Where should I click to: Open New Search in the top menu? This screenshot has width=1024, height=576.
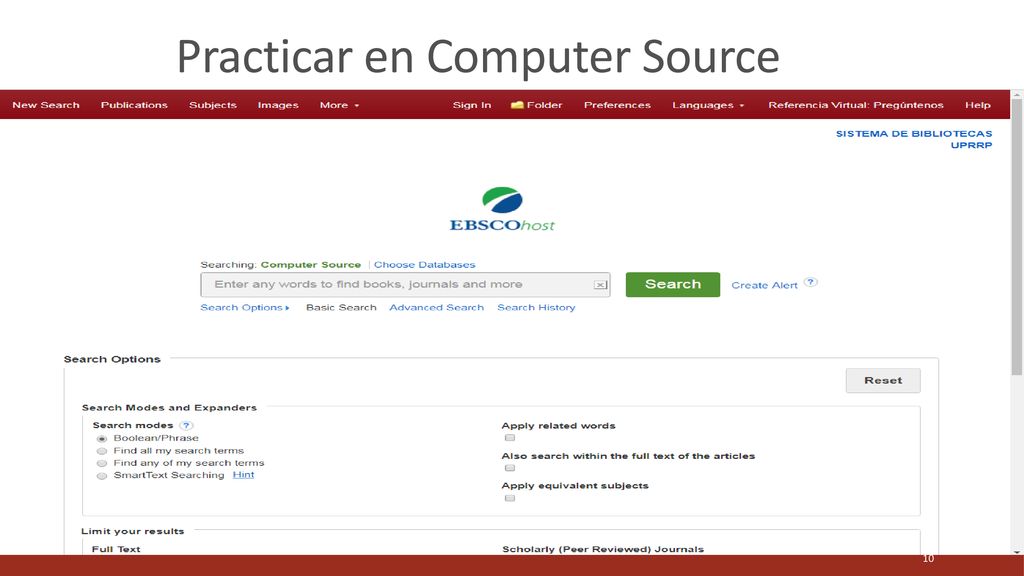tap(46, 104)
